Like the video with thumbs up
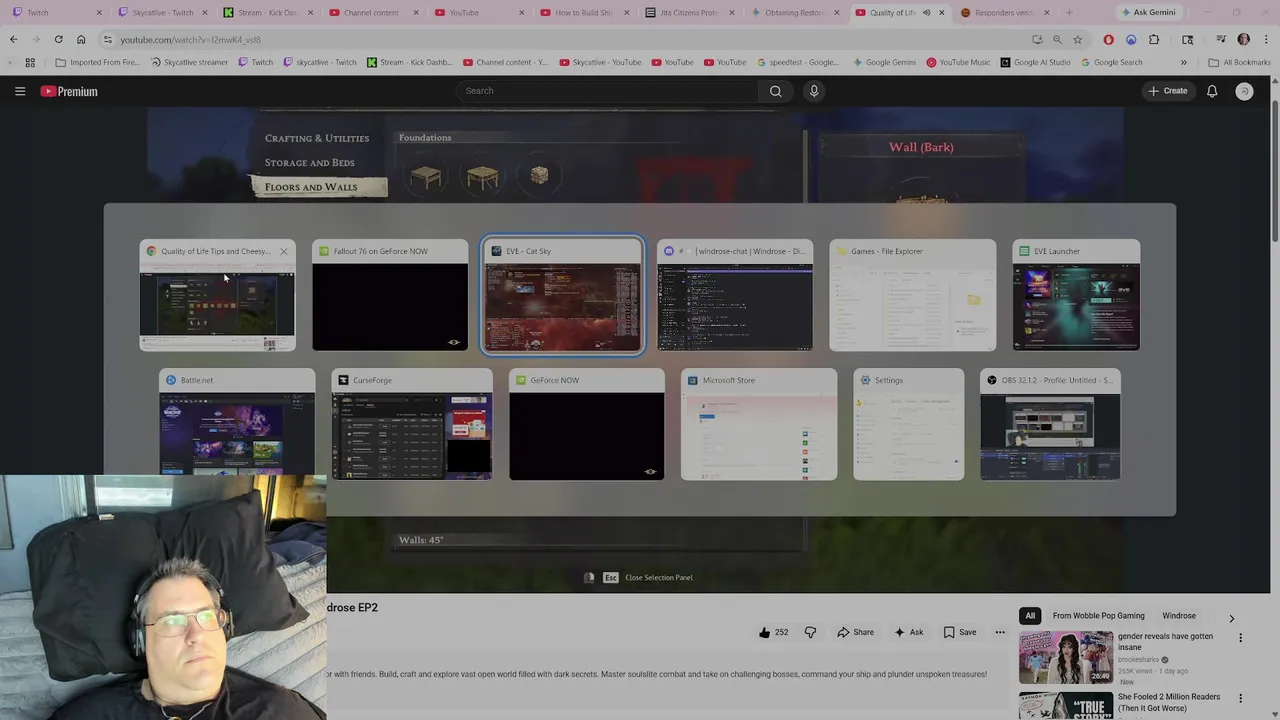 tap(773, 632)
